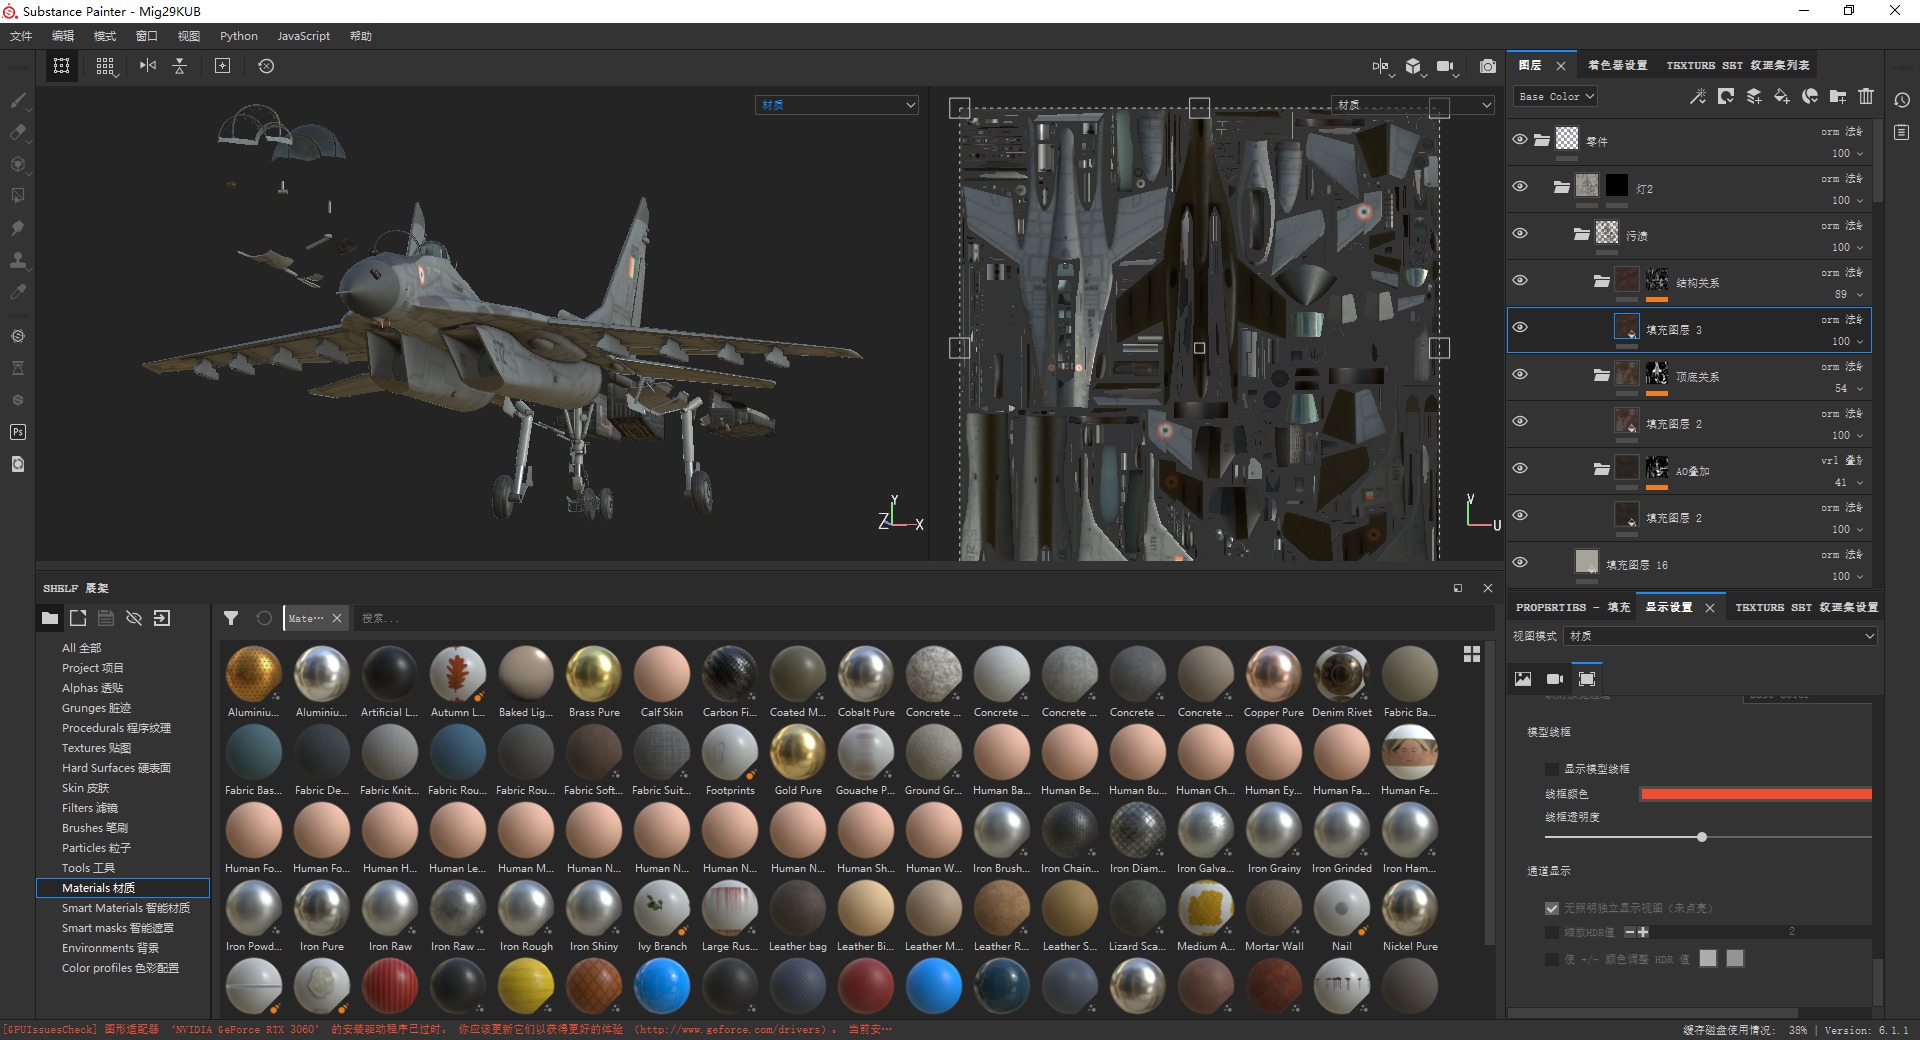Enable 显示模型线框 checkbox
The width and height of the screenshot is (1920, 1040).
[x=1552, y=769]
